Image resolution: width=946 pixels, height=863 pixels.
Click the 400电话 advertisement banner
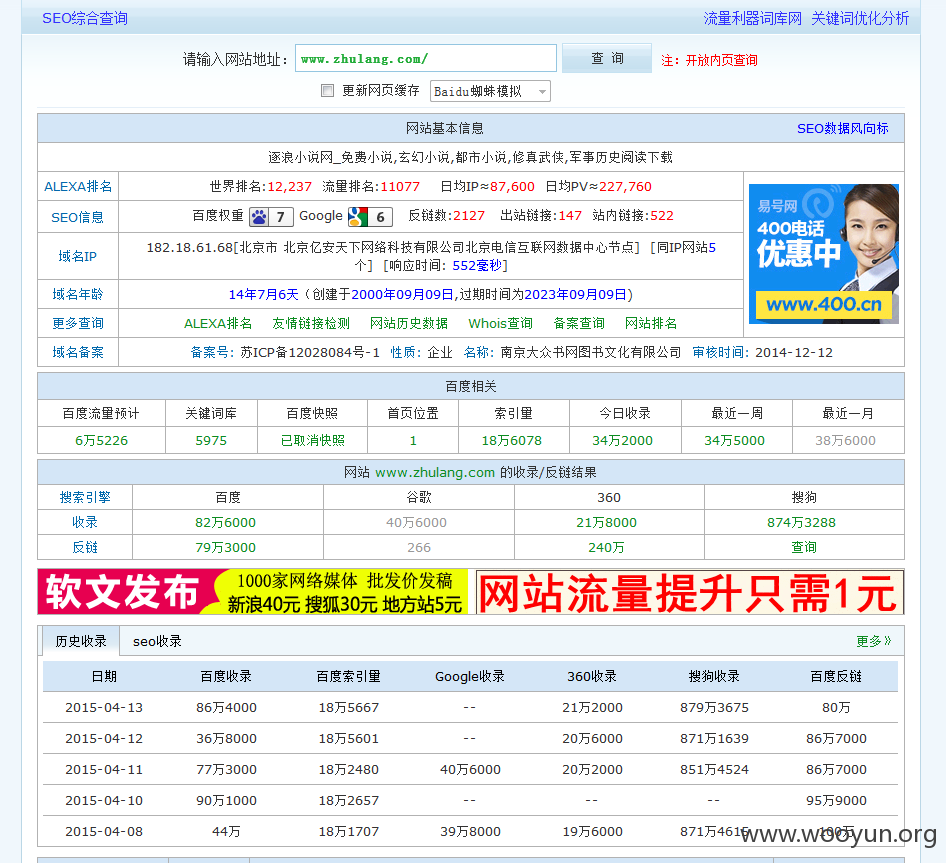824,254
